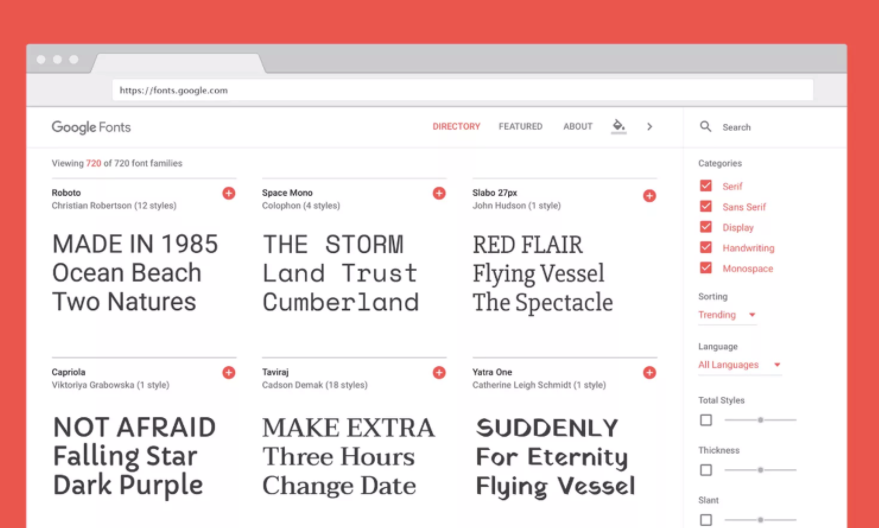Click the Yatra One sample 'SUDDENLY'
This screenshot has width=879, height=528.
547,428
